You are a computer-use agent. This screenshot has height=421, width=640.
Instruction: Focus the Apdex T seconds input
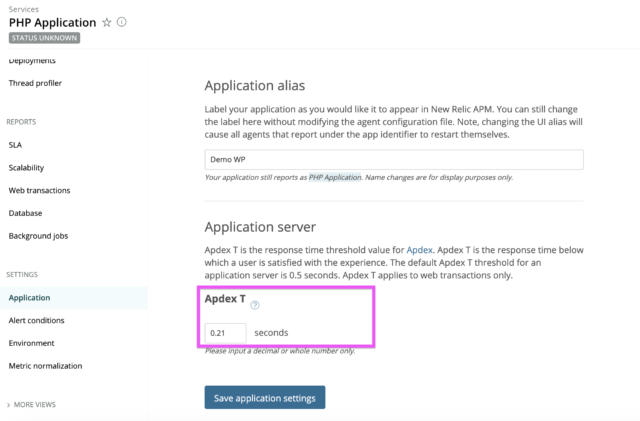pyautogui.click(x=225, y=332)
